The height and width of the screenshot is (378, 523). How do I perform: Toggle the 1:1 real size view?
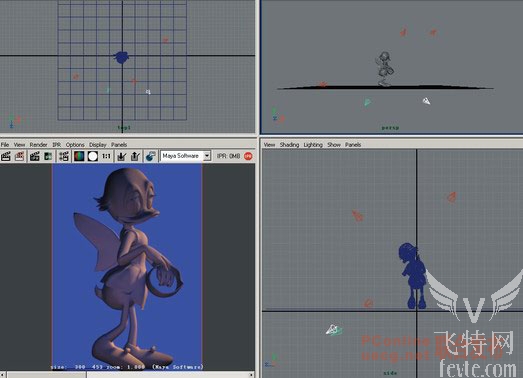coord(106,156)
